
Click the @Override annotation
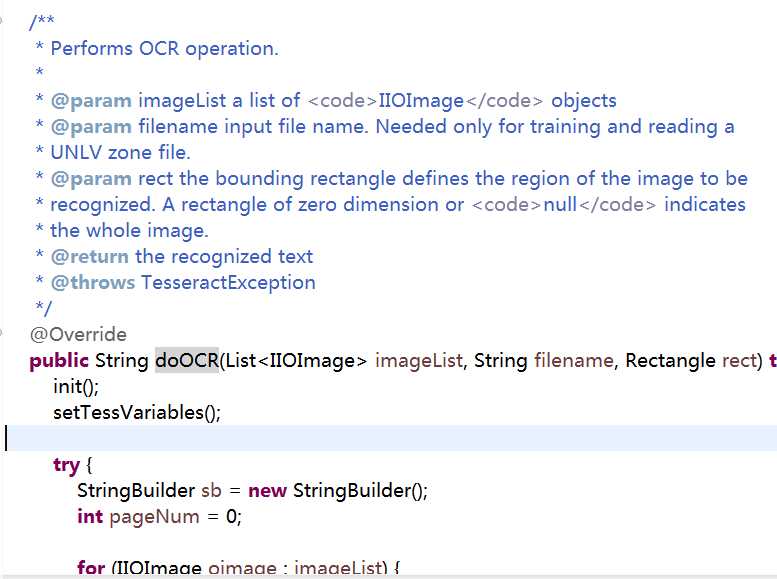point(78,335)
